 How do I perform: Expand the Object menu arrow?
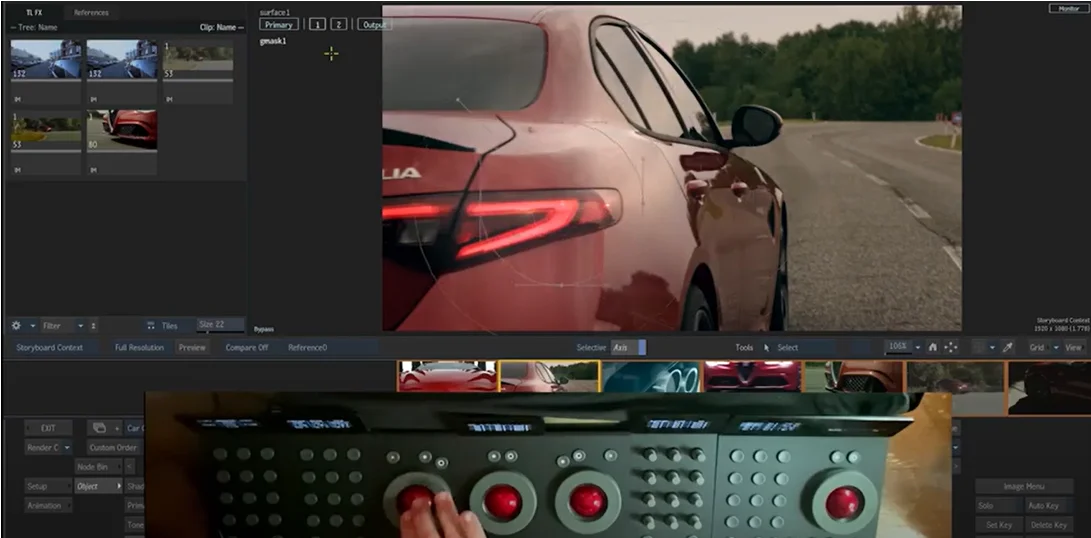[x=119, y=486]
